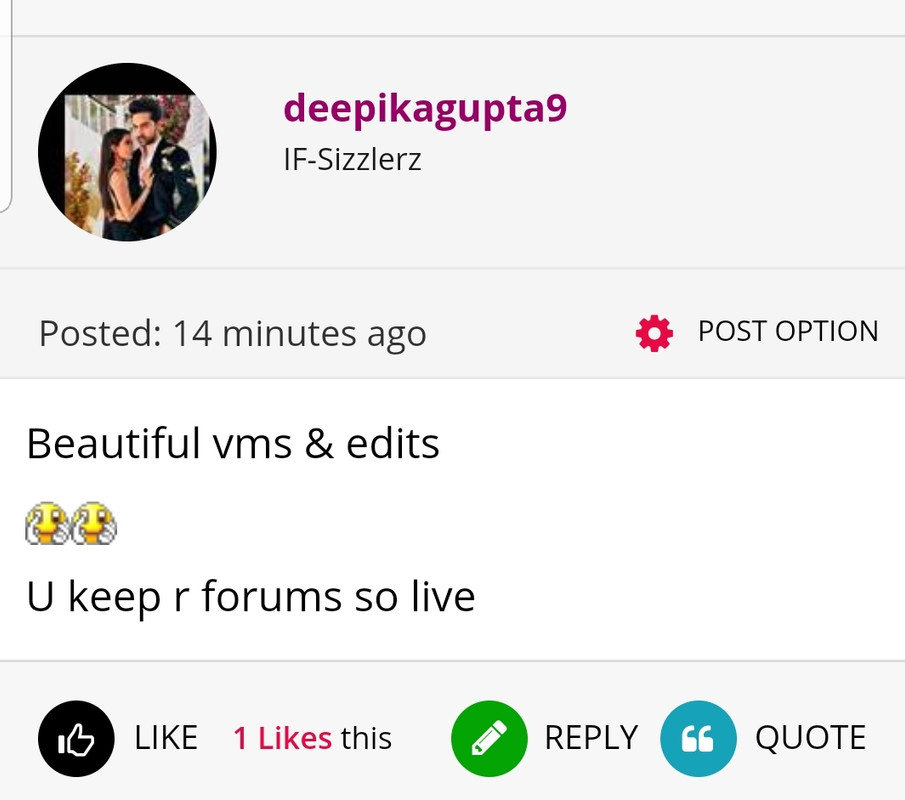905x800 pixels.
Task: Click the first clapping emoji in post
Action: (x=47, y=523)
